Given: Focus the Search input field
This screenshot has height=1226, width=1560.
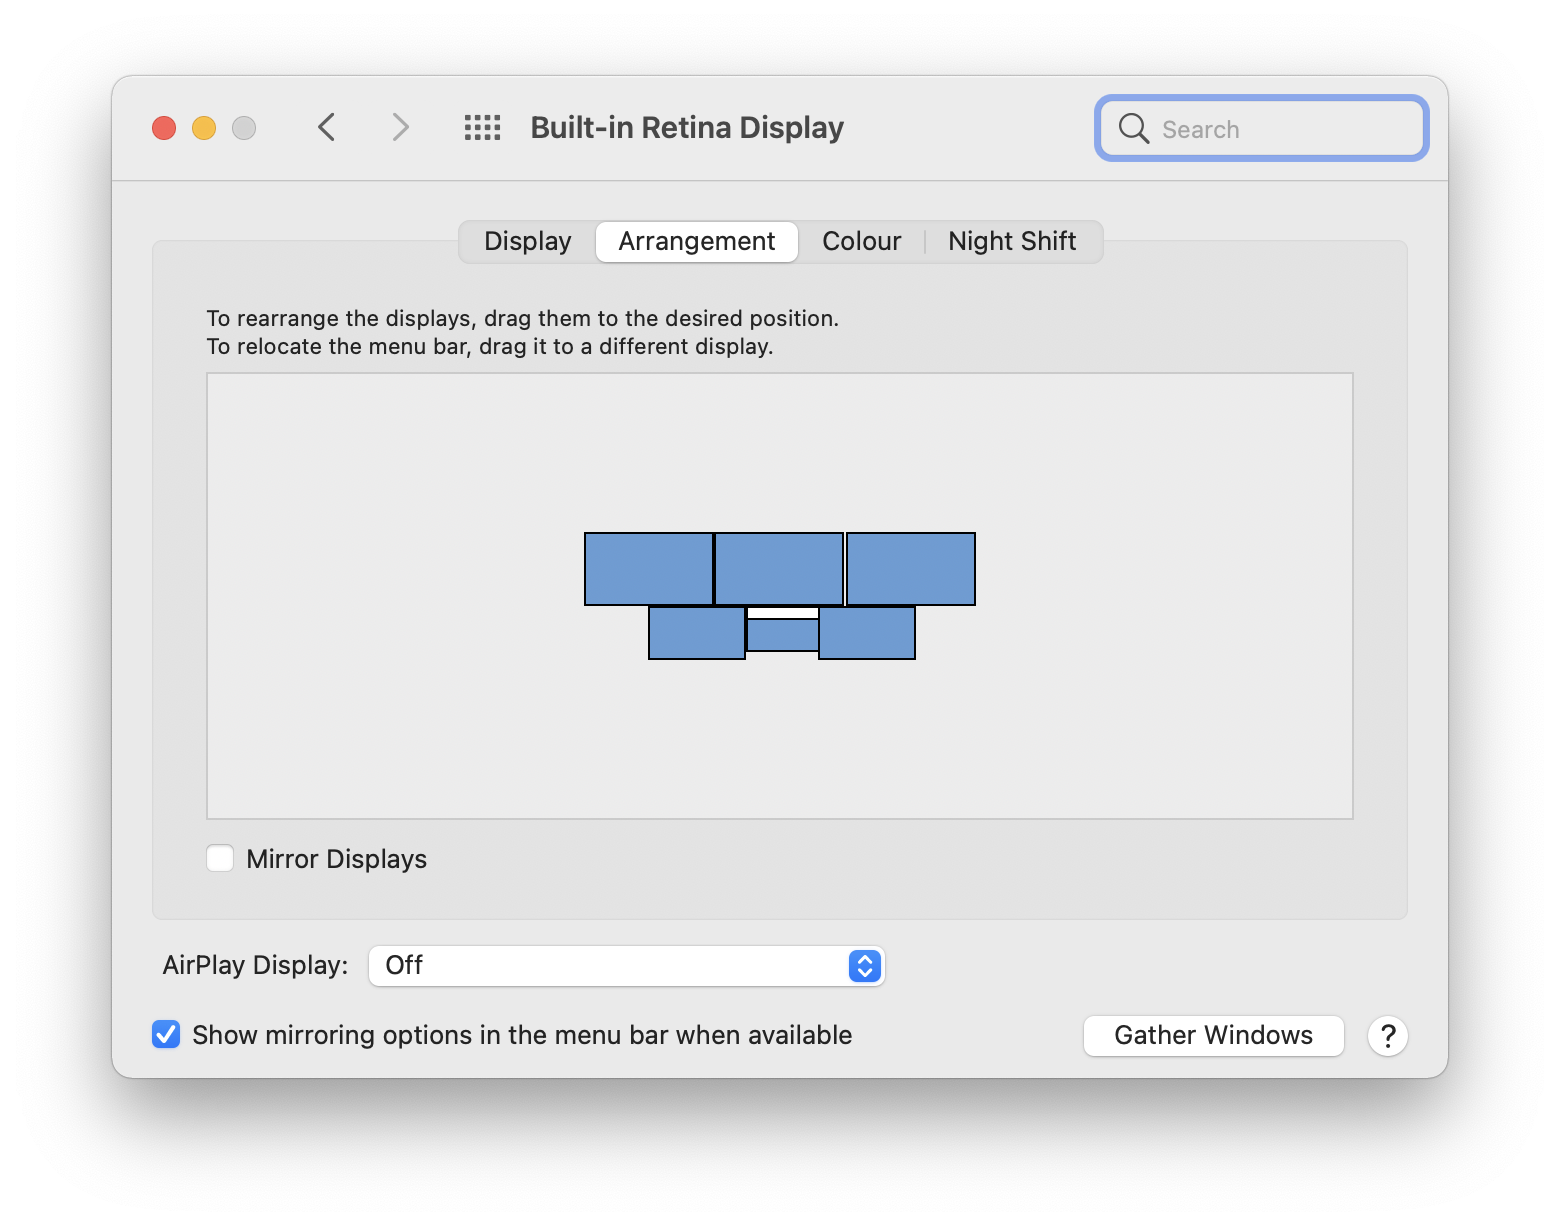Looking at the screenshot, I should [1262, 128].
